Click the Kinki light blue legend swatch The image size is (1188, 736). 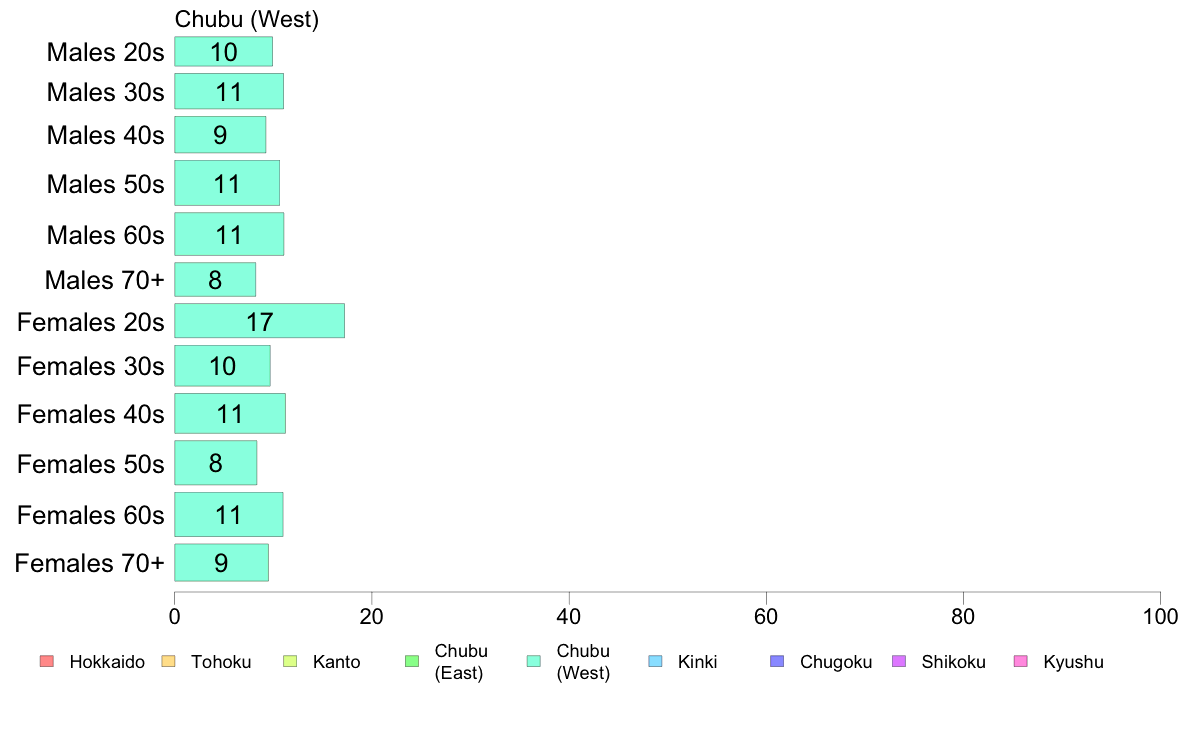(x=655, y=662)
